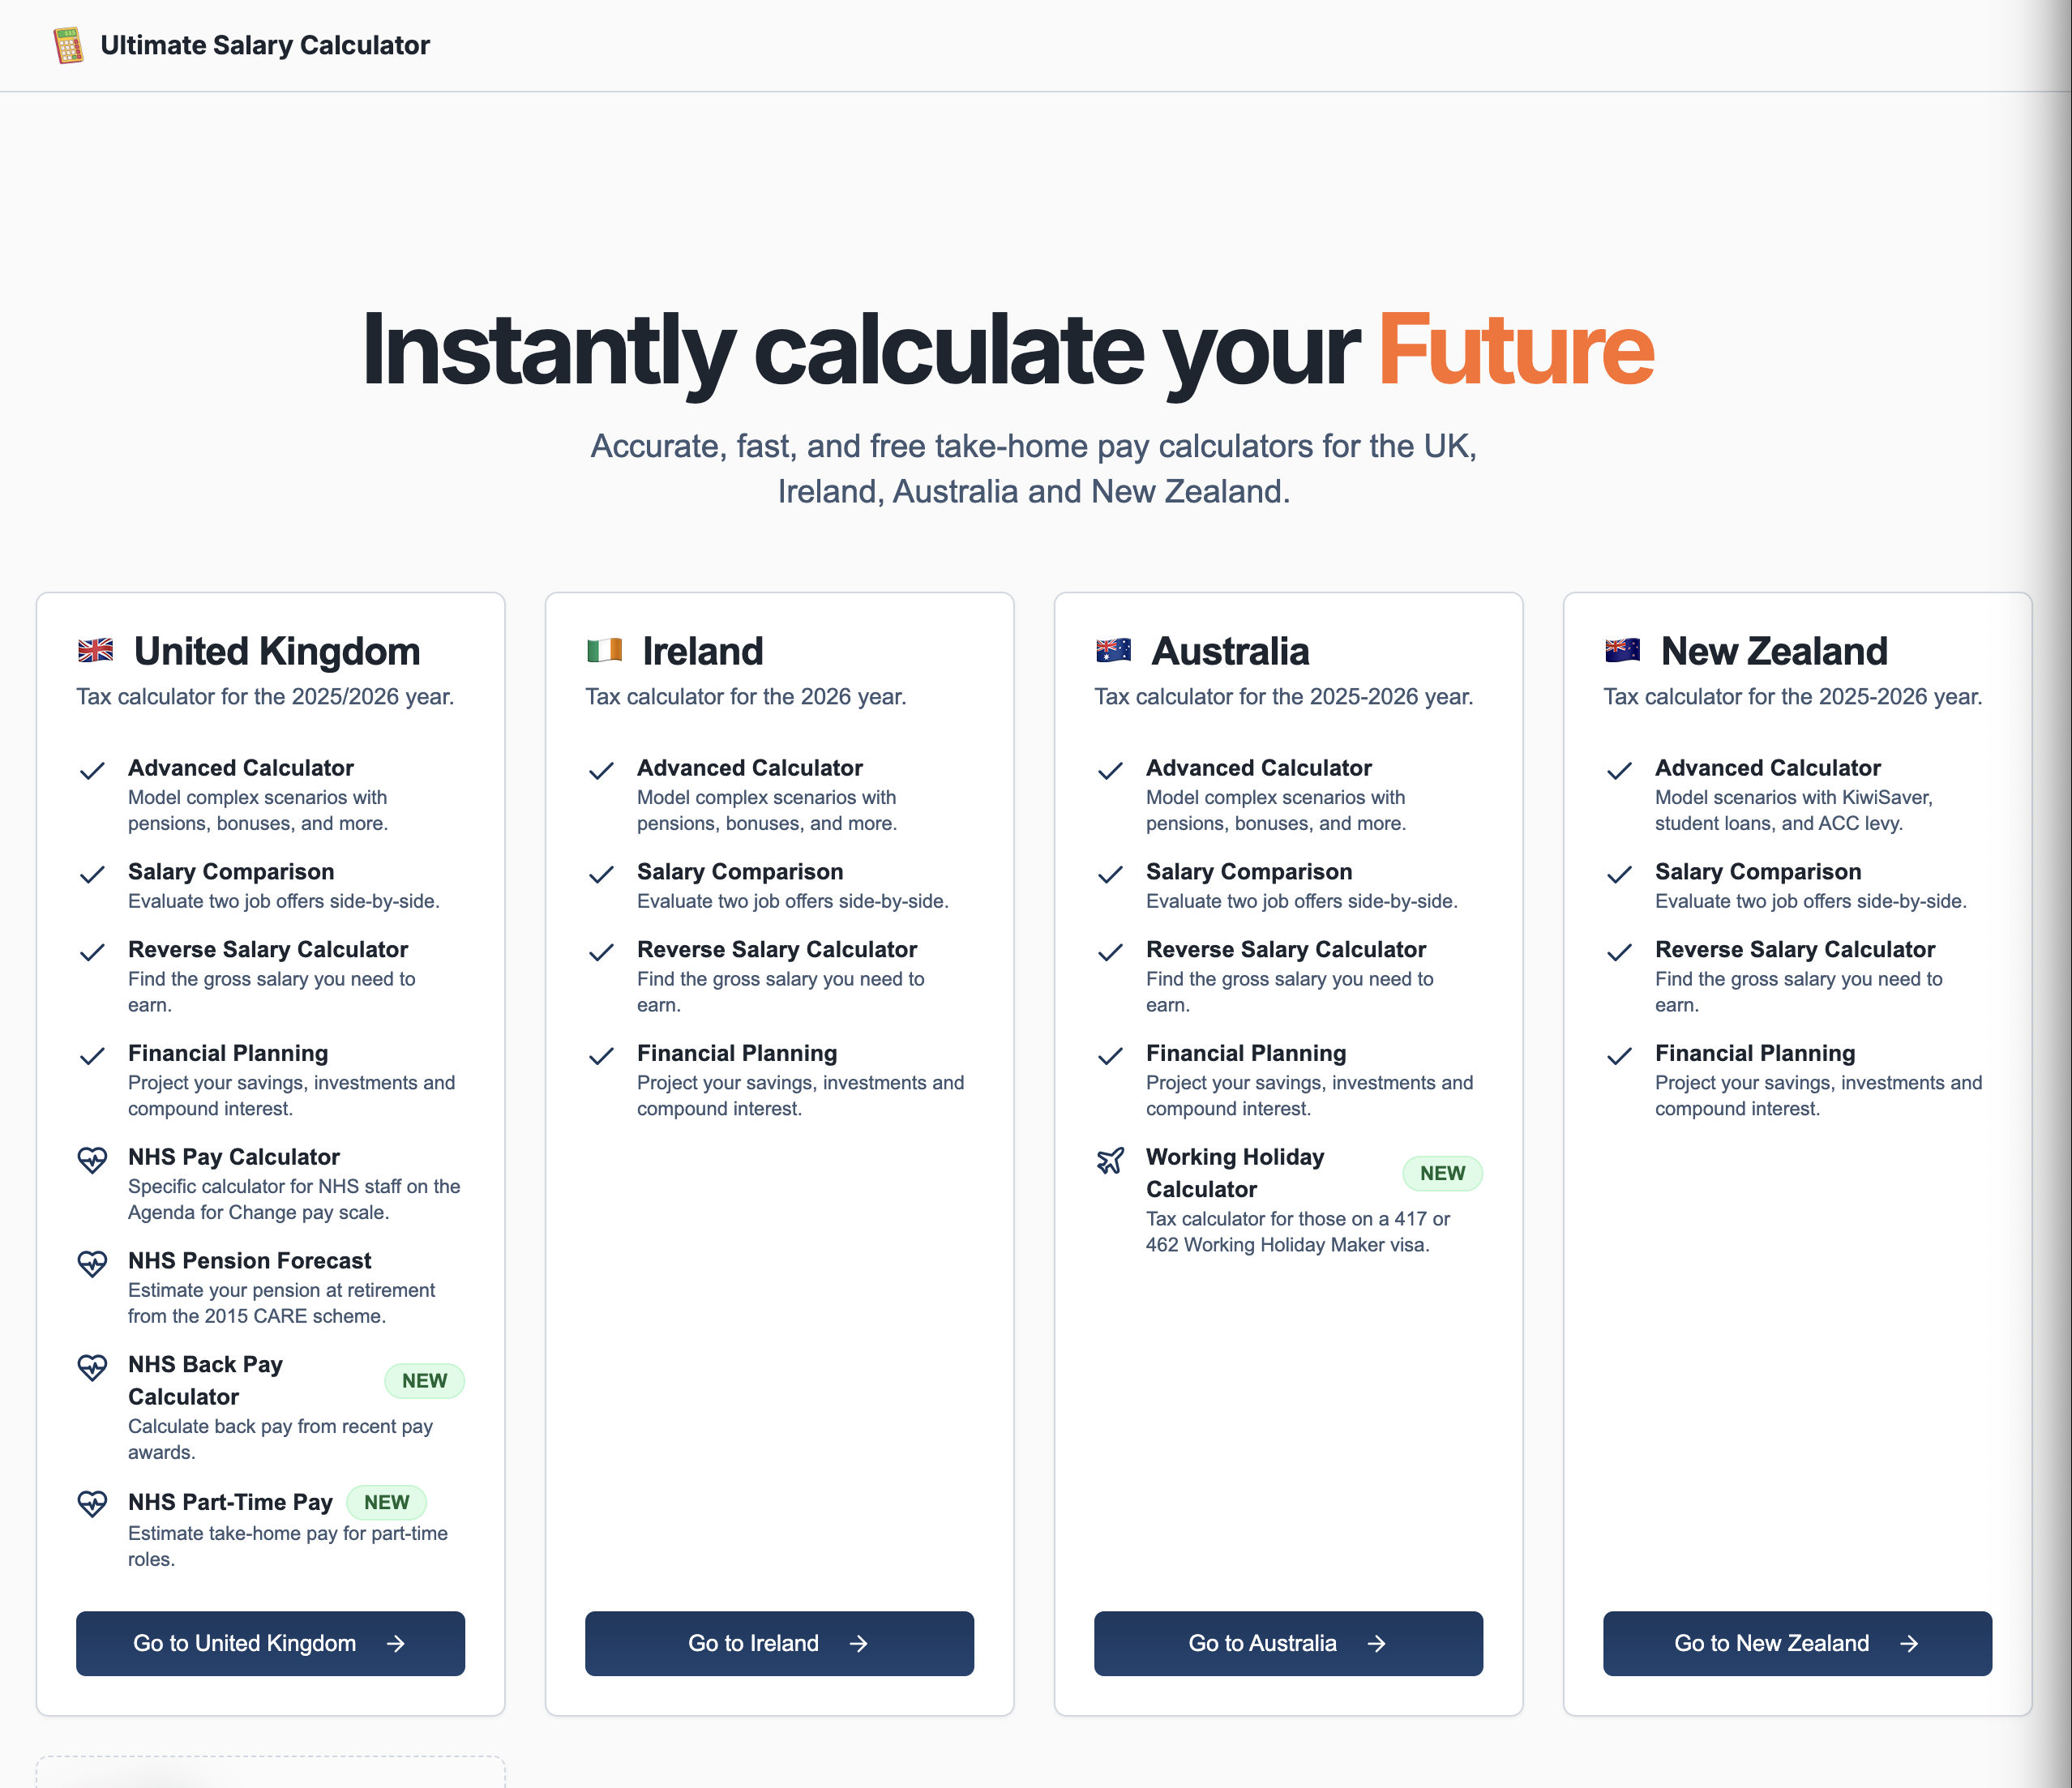Image resolution: width=2072 pixels, height=1788 pixels.
Task: Click the arrow inside the Go to Ireland button
Action: click(860, 1643)
